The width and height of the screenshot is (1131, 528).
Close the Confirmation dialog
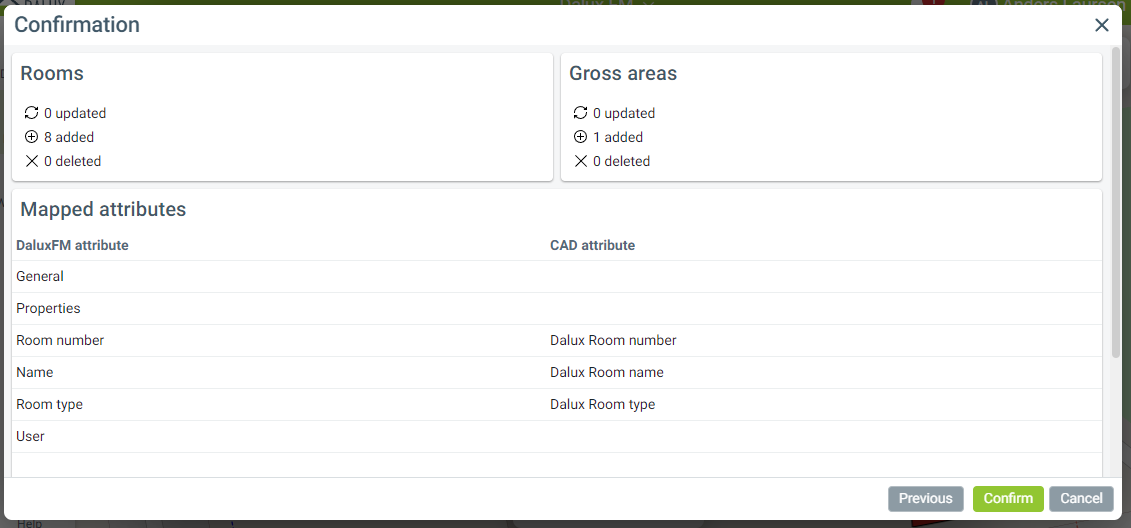(x=1102, y=25)
